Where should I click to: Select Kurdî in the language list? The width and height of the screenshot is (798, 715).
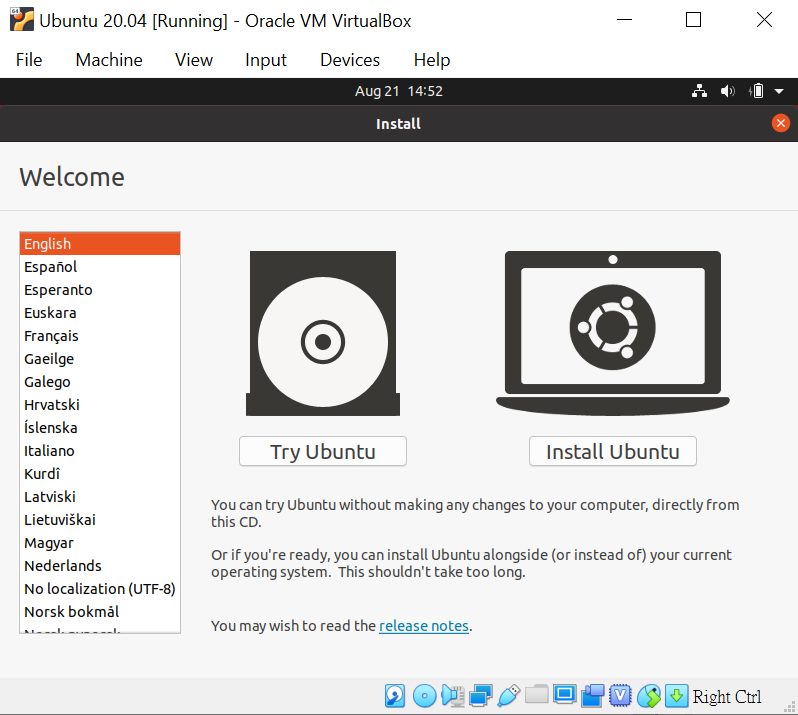pos(100,474)
